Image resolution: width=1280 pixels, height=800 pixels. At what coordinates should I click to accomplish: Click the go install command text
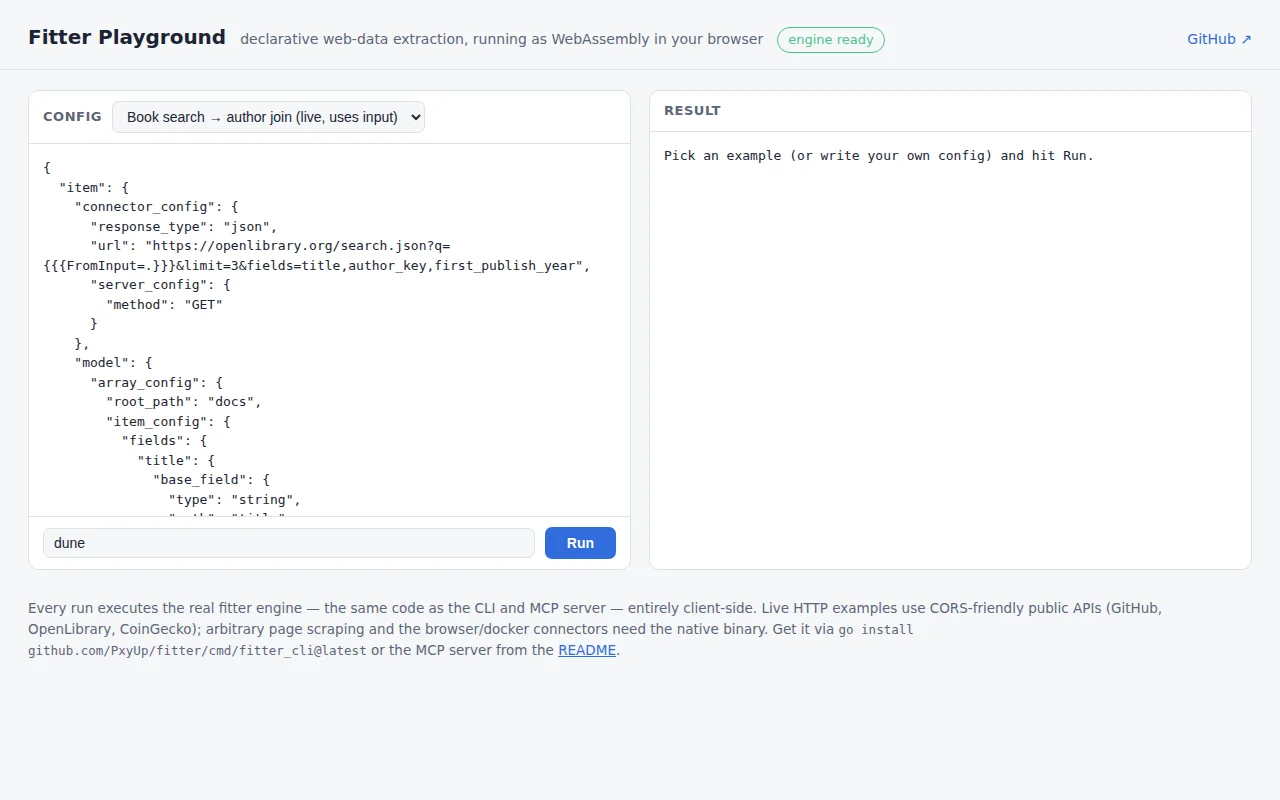tap(876, 630)
